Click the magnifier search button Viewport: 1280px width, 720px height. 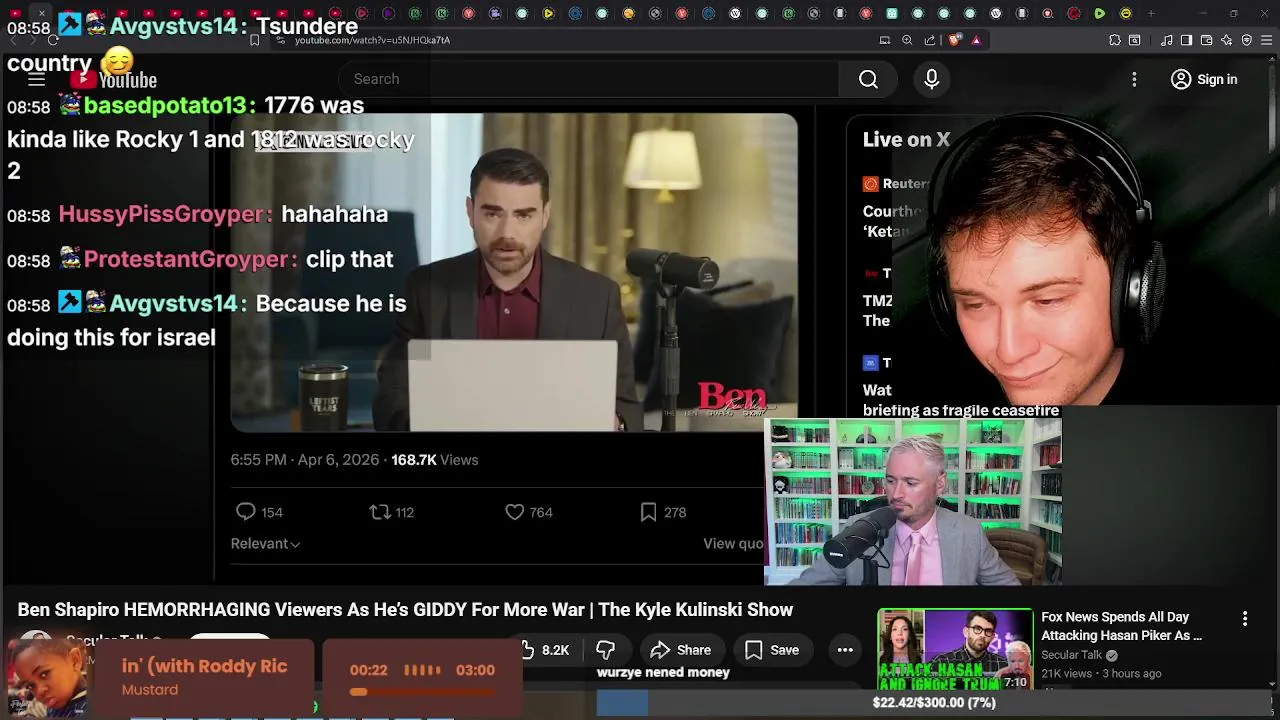(x=868, y=79)
